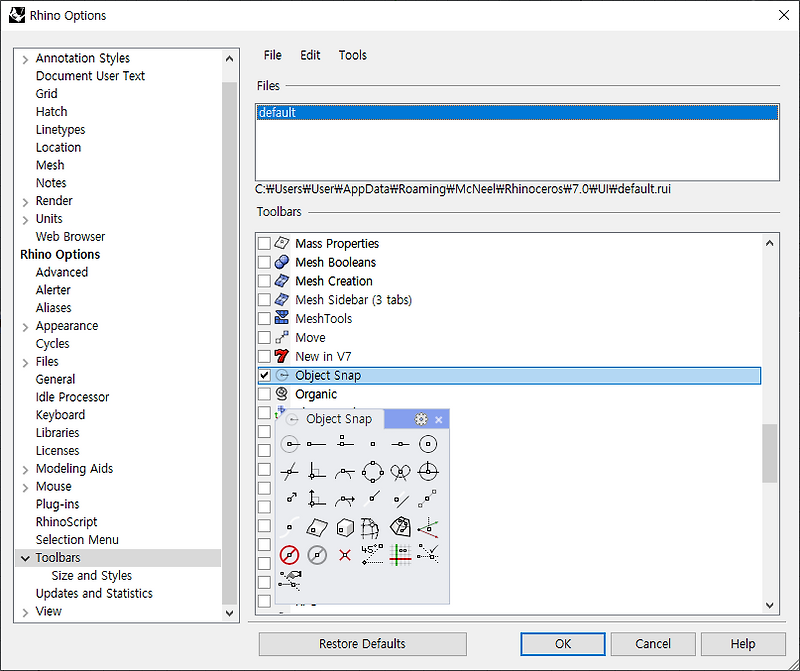The width and height of the screenshot is (800, 671).
Task: Open the Object Snap toolbar gear settings
Action: (420, 419)
